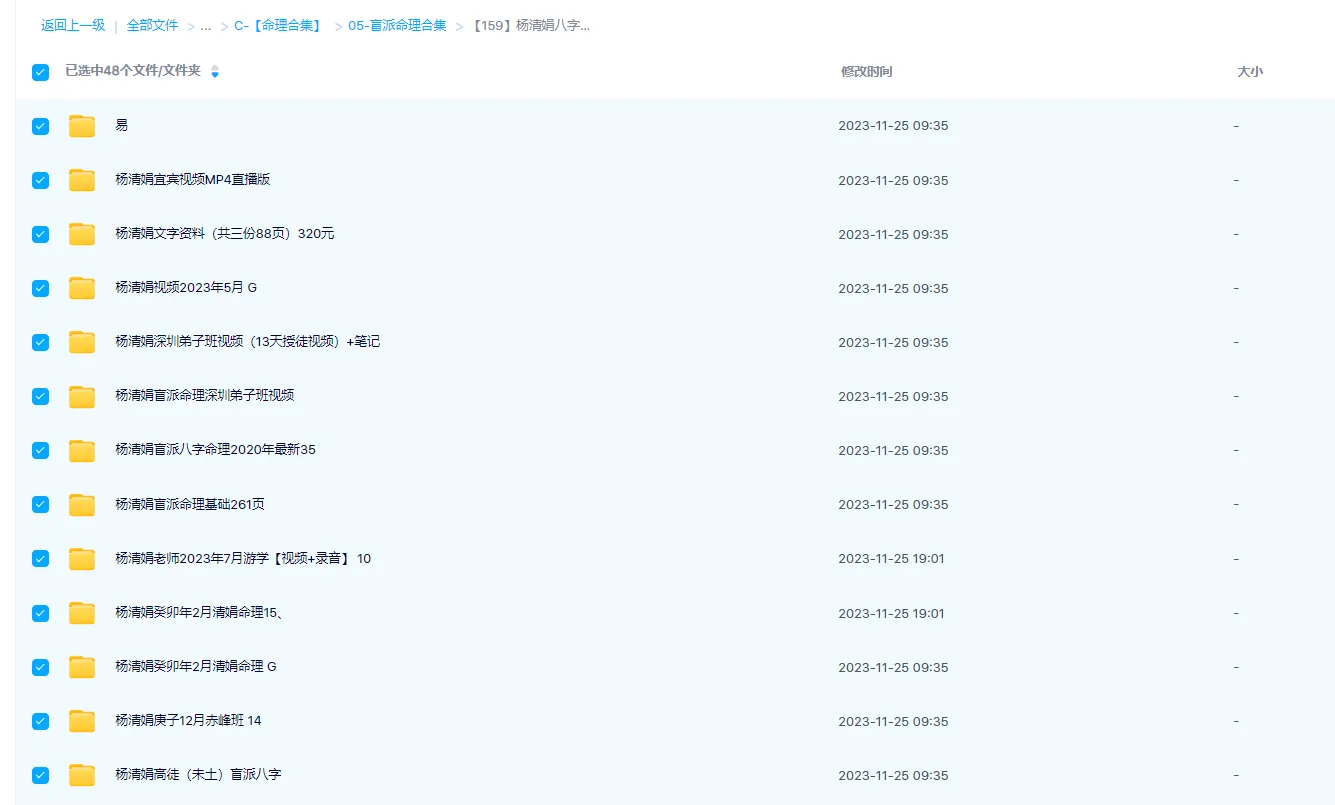Click folder icon of 杨清娟盲派命理基础261页
1335x805 pixels.
[x=82, y=505]
